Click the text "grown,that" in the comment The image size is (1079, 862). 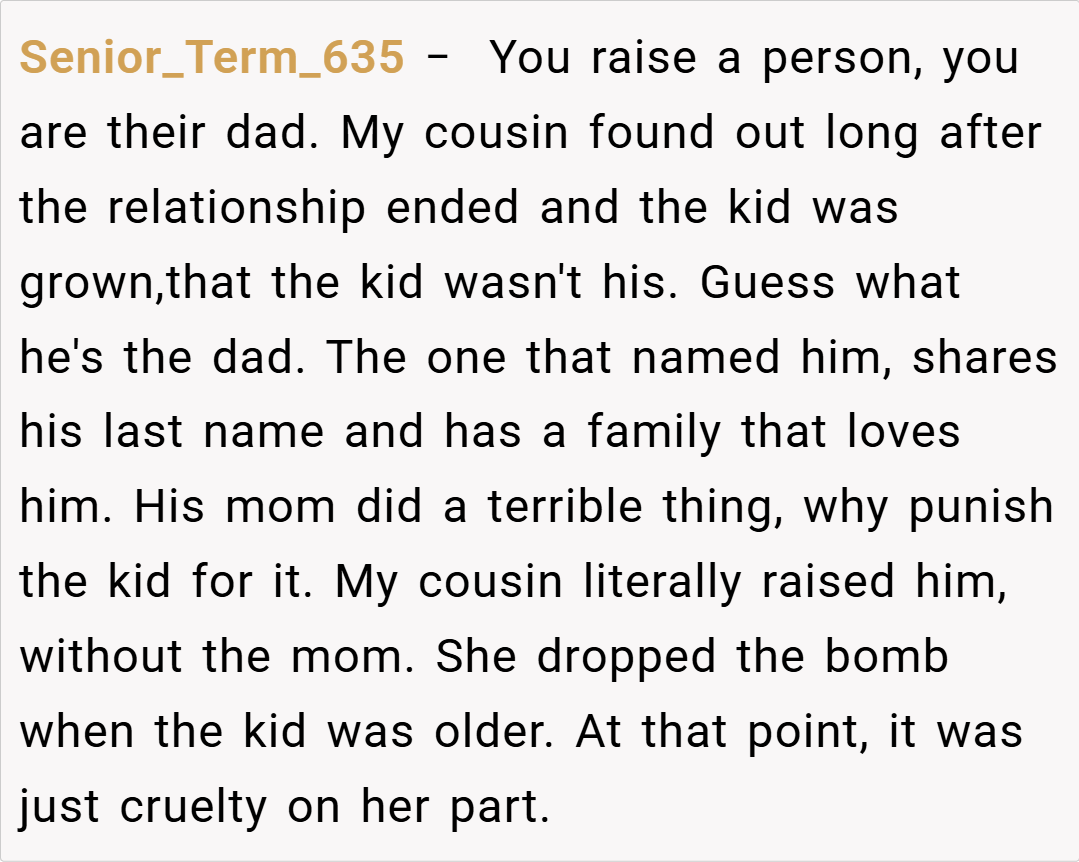point(138,283)
